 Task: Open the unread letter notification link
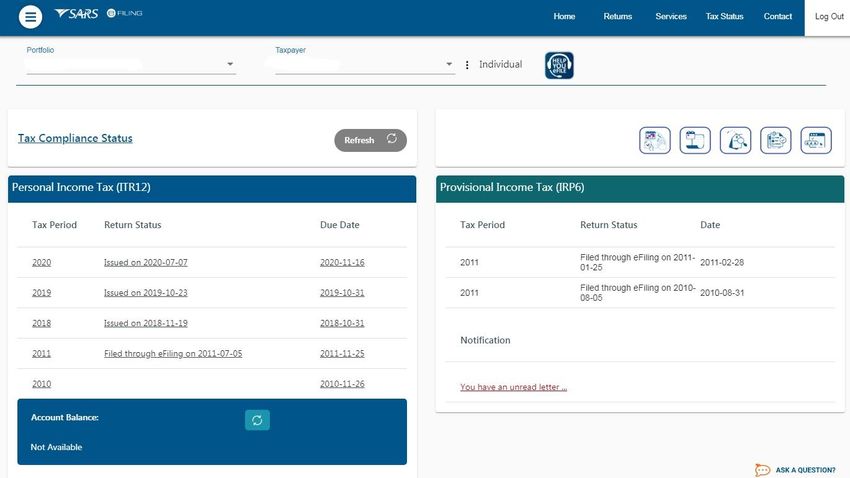coord(513,387)
